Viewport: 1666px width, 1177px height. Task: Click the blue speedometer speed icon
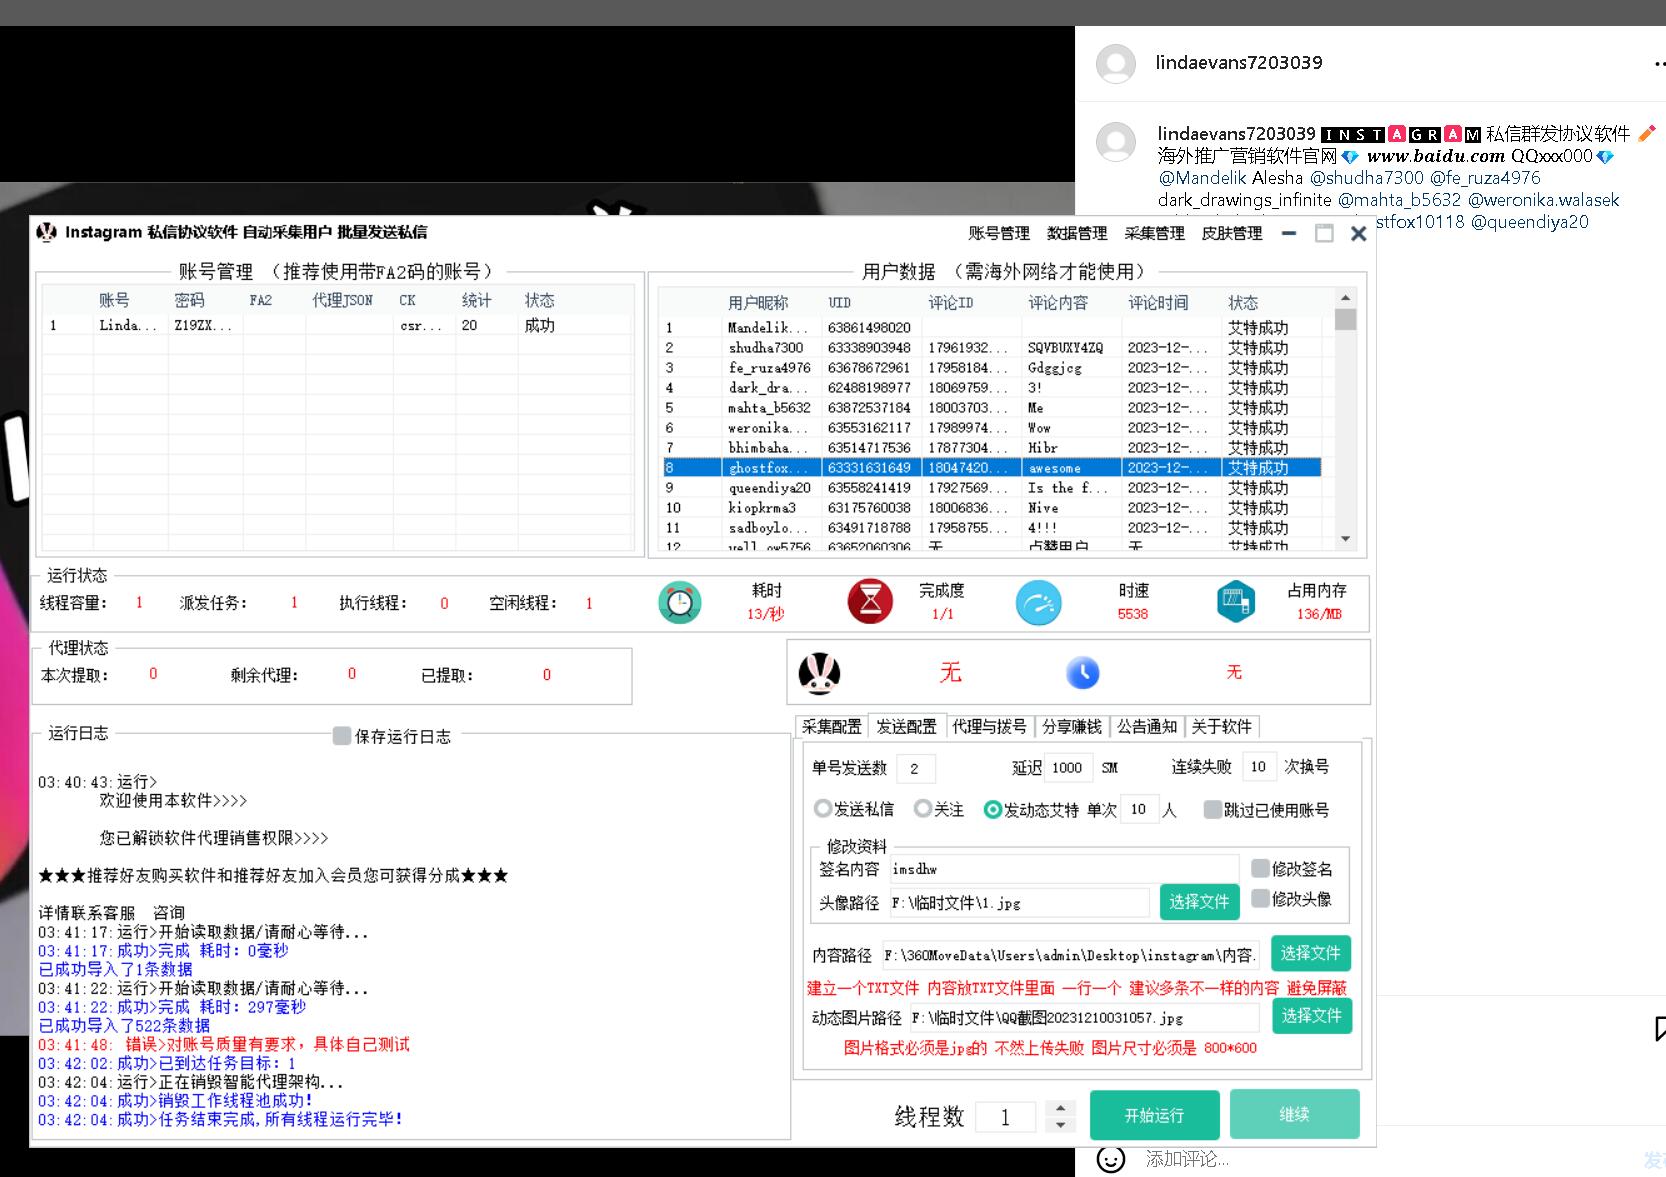[1038, 603]
